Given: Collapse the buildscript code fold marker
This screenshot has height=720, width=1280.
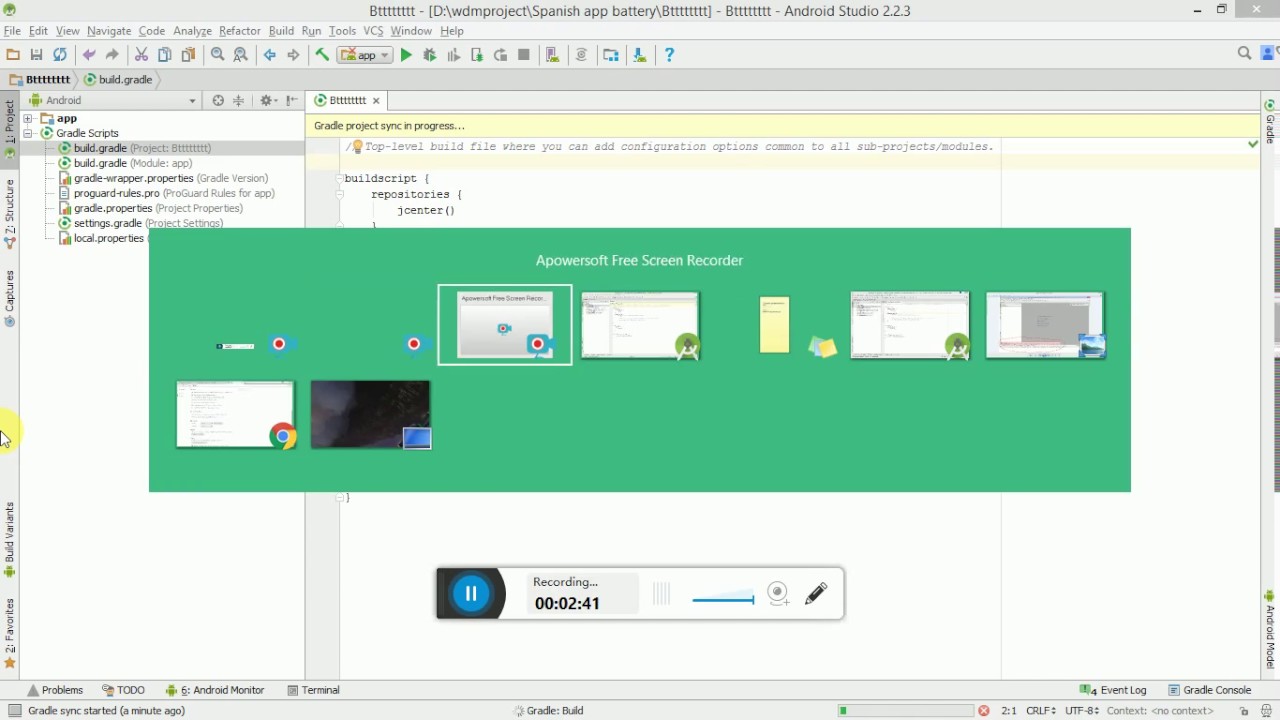Looking at the screenshot, I should (339, 178).
